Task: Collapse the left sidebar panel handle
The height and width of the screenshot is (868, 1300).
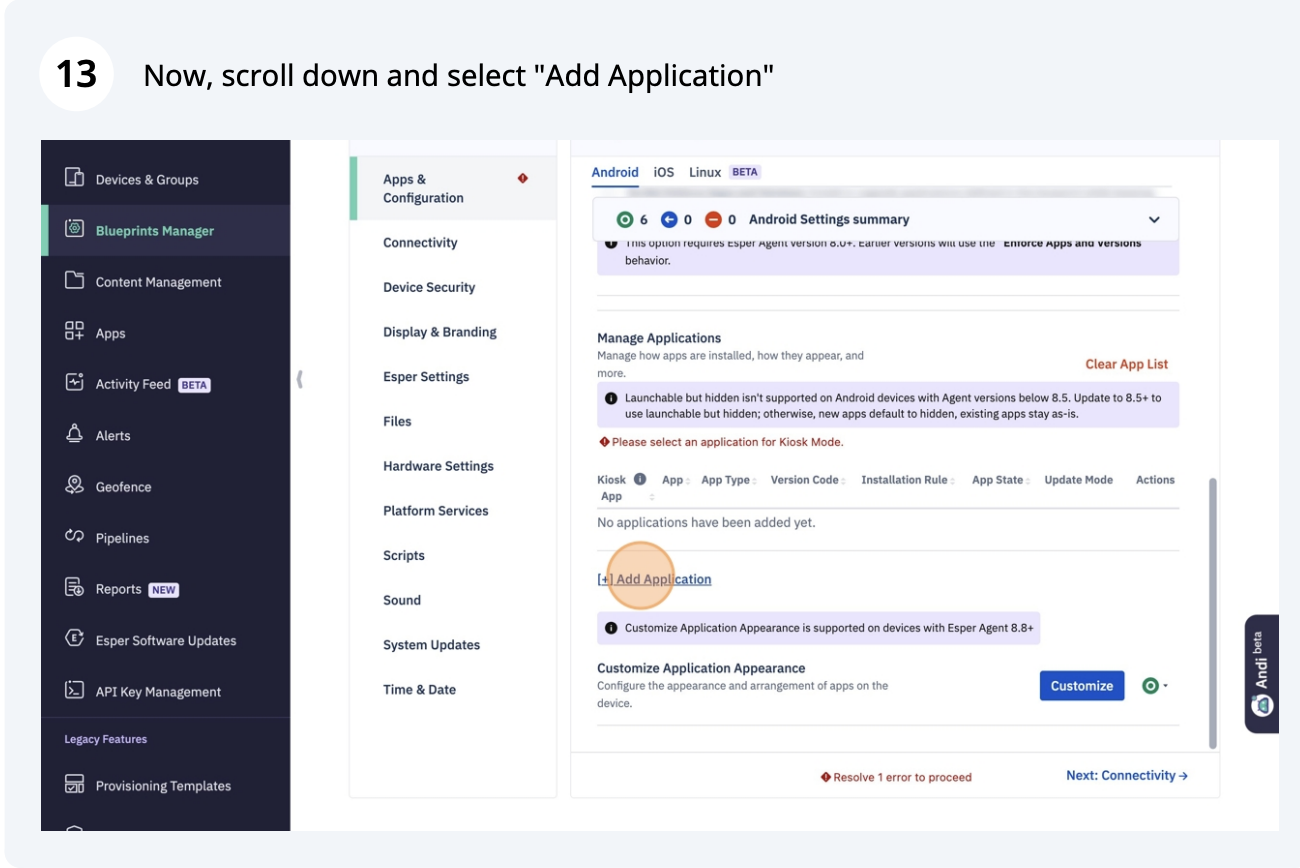Action: (x=299, y=379)
